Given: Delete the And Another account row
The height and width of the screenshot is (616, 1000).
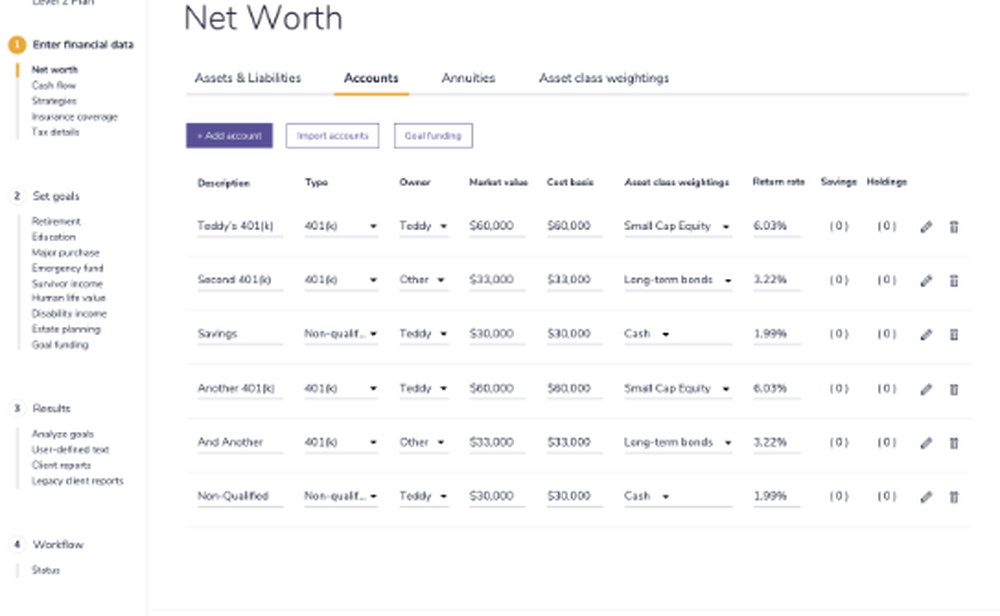Looking at the screenshot, I should point(953,443).
